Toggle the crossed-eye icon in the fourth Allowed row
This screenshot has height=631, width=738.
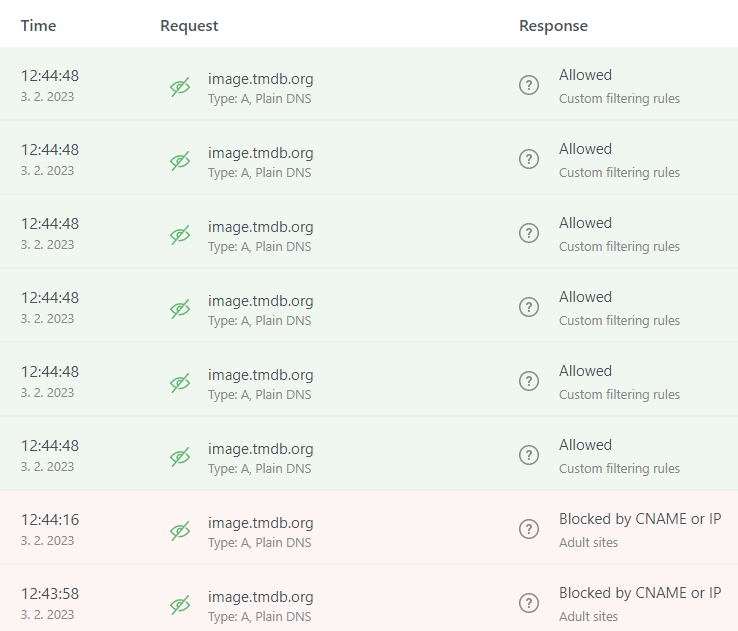pos(180,309)
